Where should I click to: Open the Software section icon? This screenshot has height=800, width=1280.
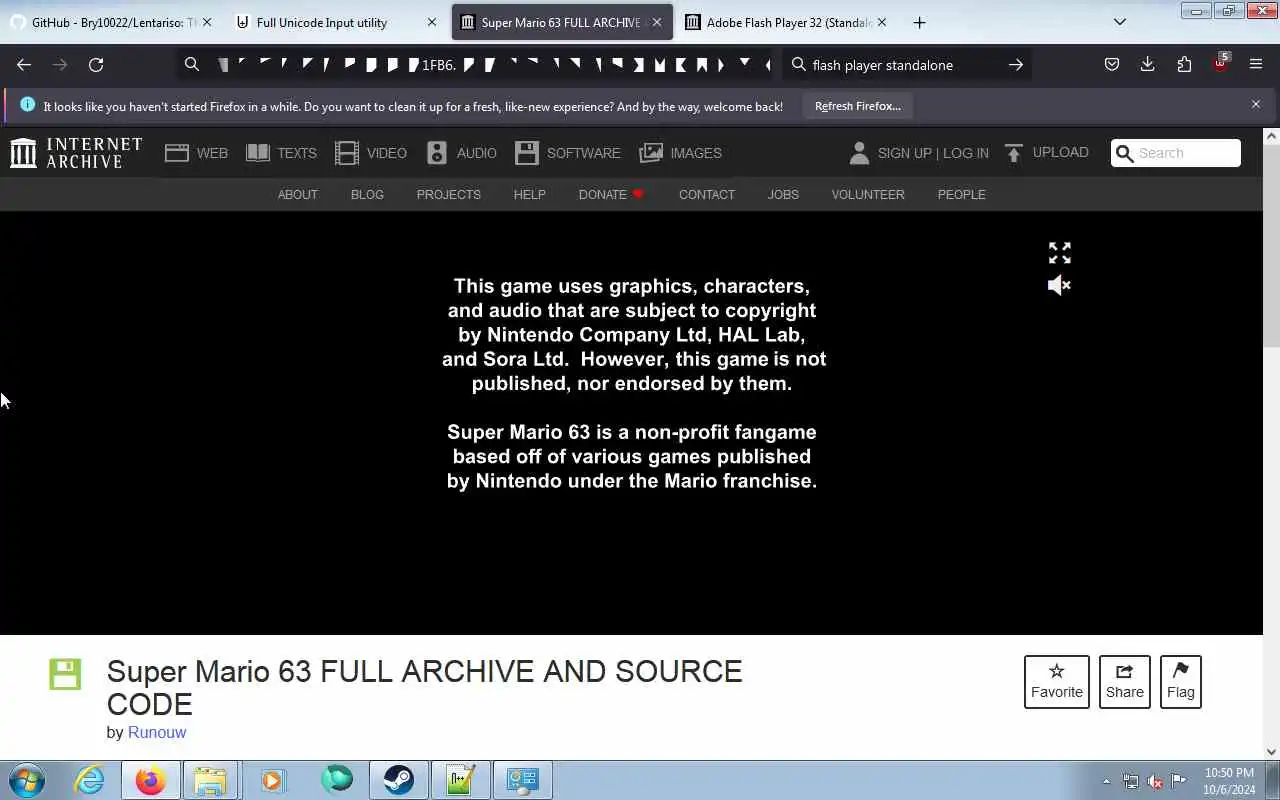pyautogui.click(x=527, y=153)
